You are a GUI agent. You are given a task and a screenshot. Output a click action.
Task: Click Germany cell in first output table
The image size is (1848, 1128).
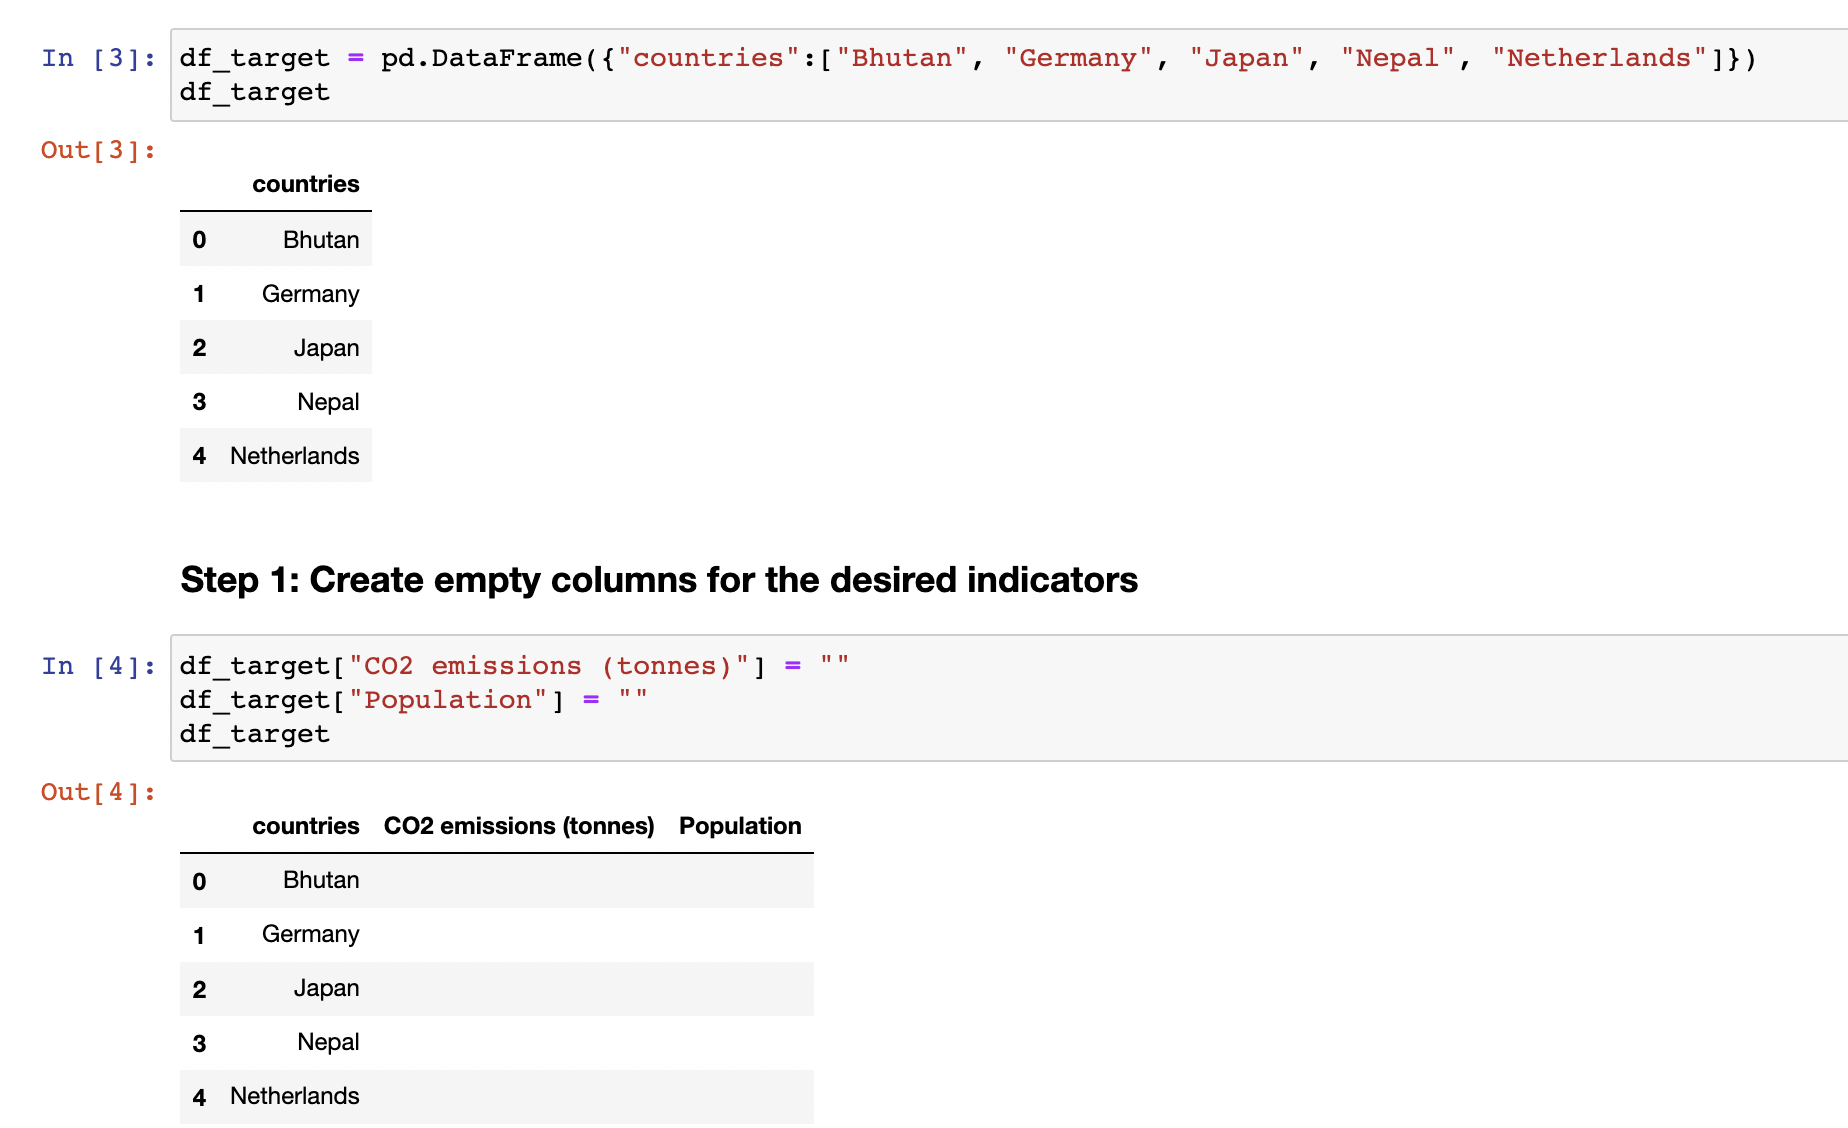[310, 294]
